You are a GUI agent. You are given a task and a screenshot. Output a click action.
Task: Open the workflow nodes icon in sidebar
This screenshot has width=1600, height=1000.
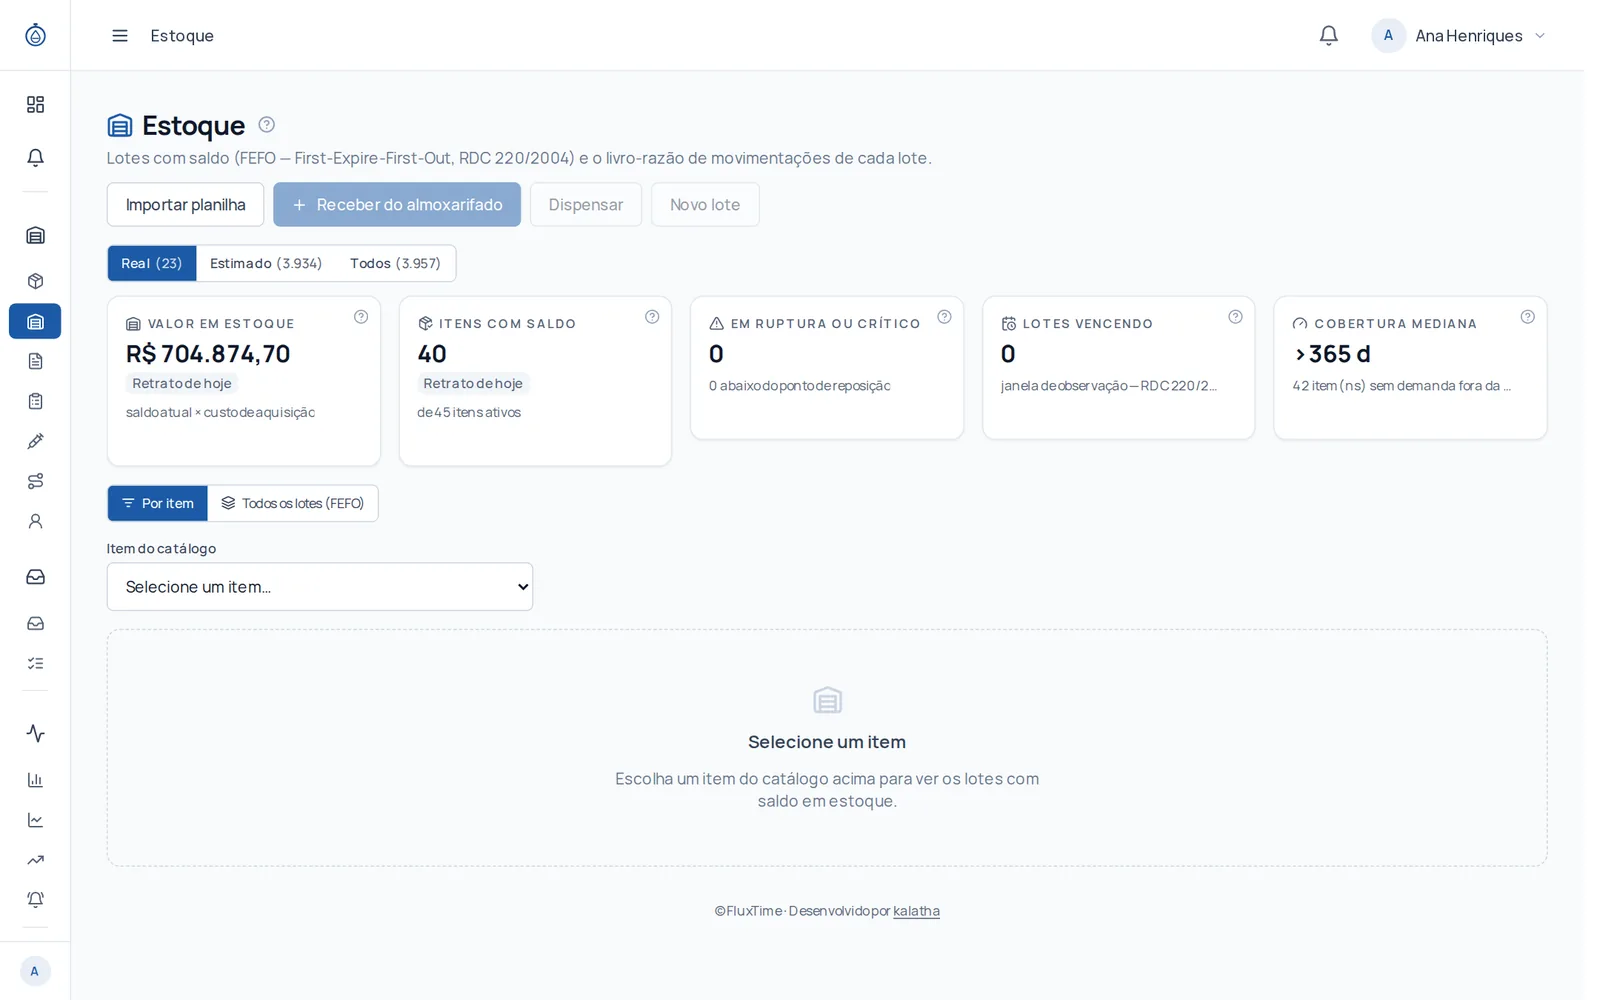click(35, 481)
